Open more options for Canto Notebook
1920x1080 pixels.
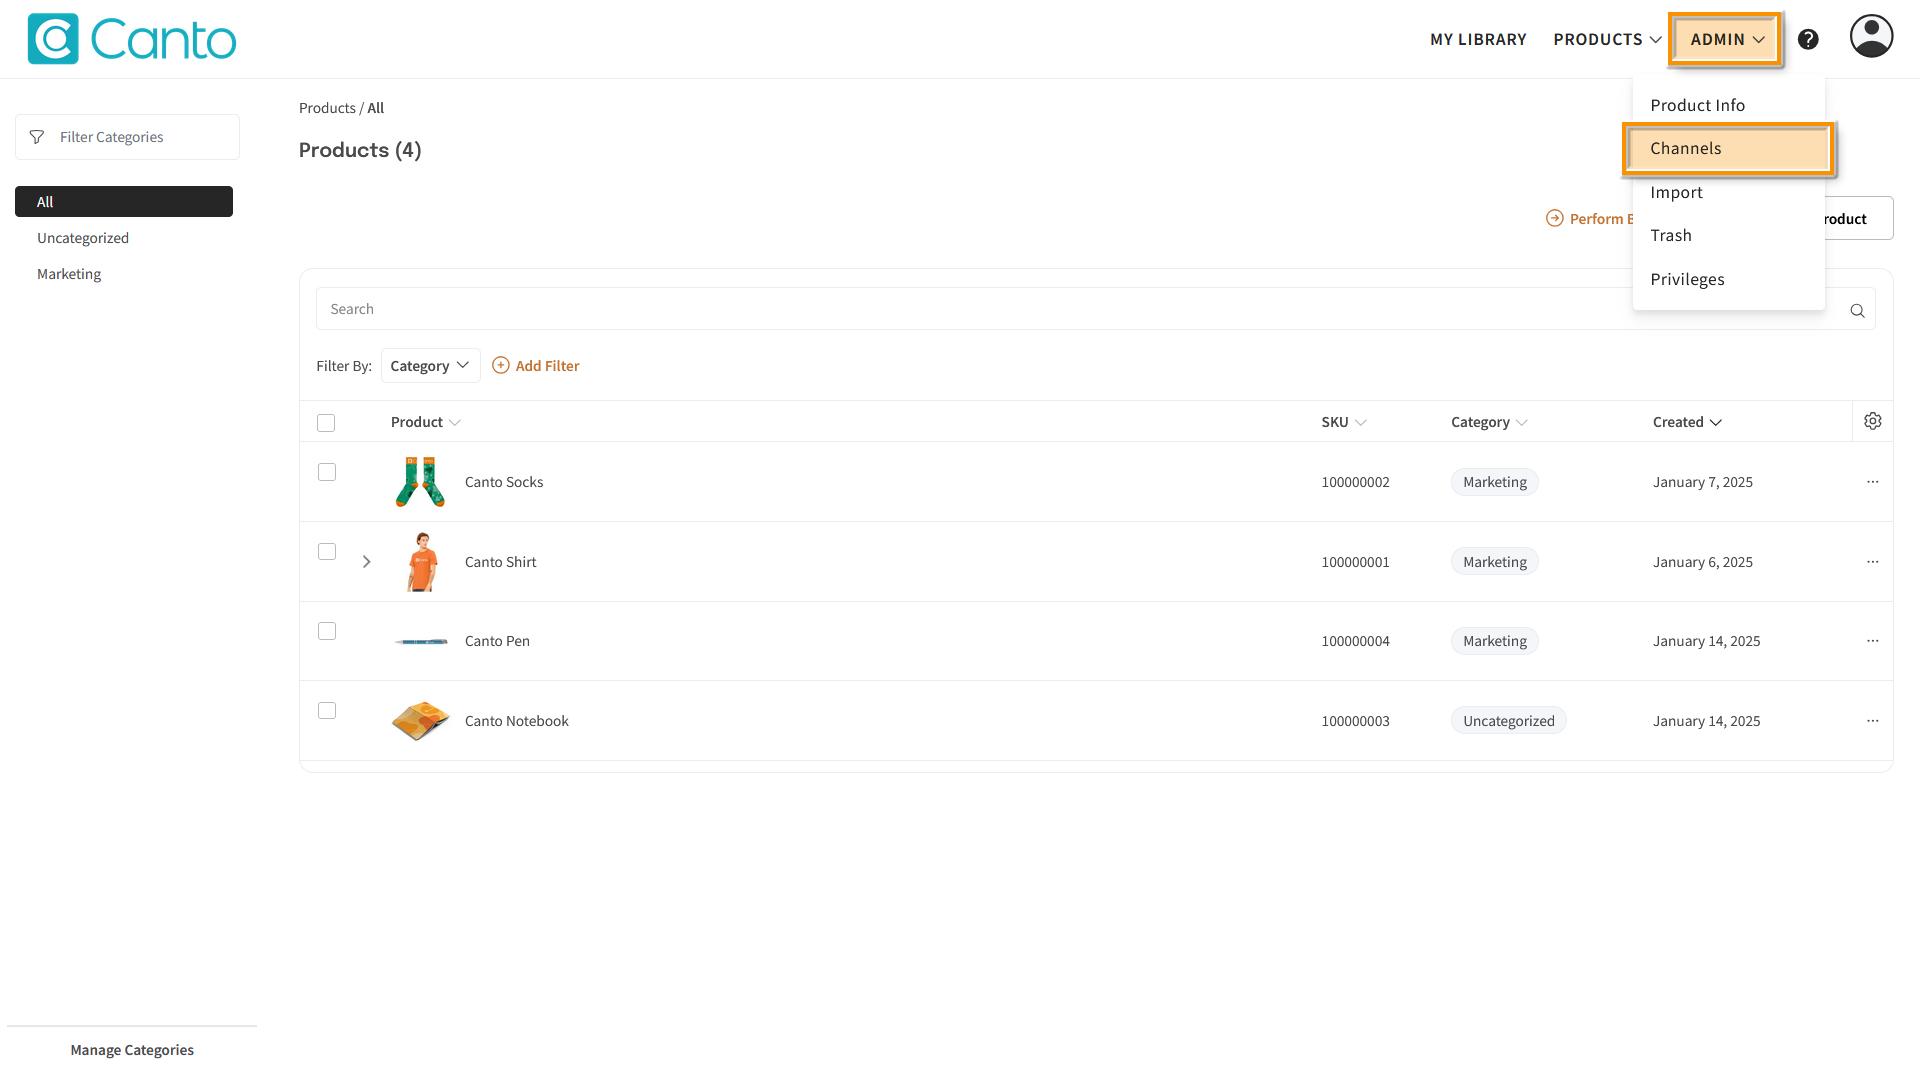point(1872,721)
